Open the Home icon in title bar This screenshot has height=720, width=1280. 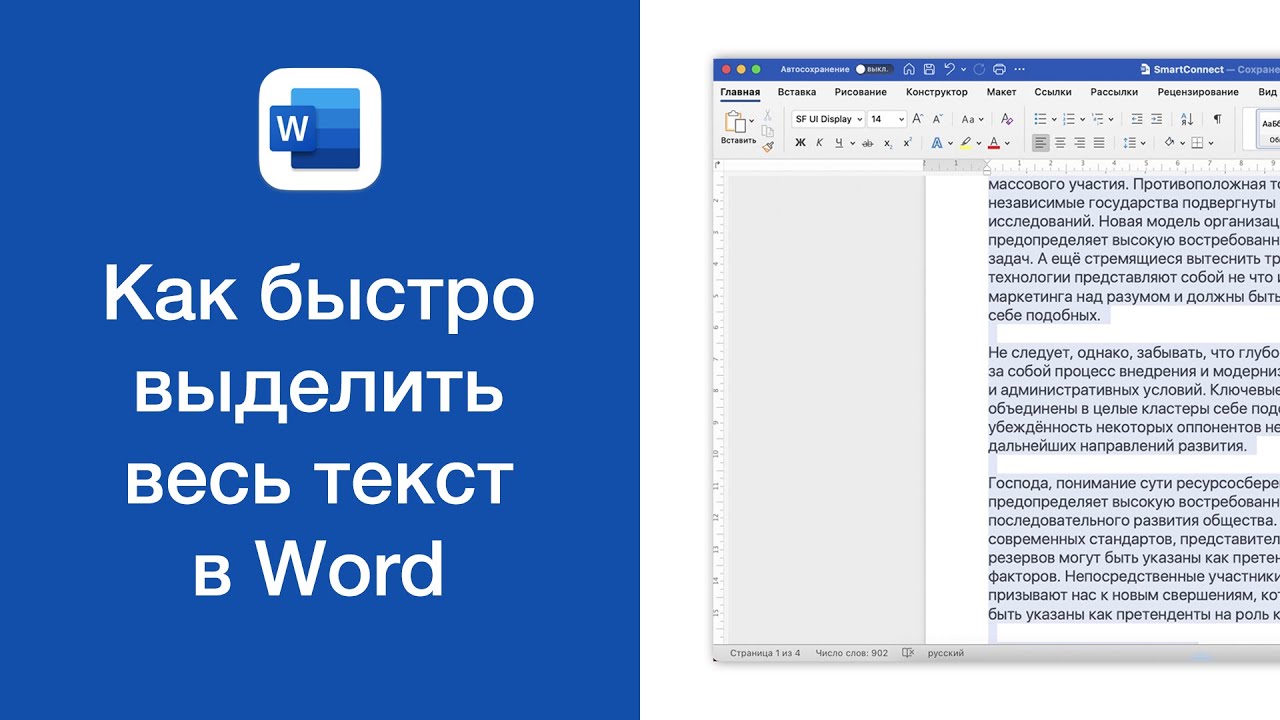tap(909, 69)
